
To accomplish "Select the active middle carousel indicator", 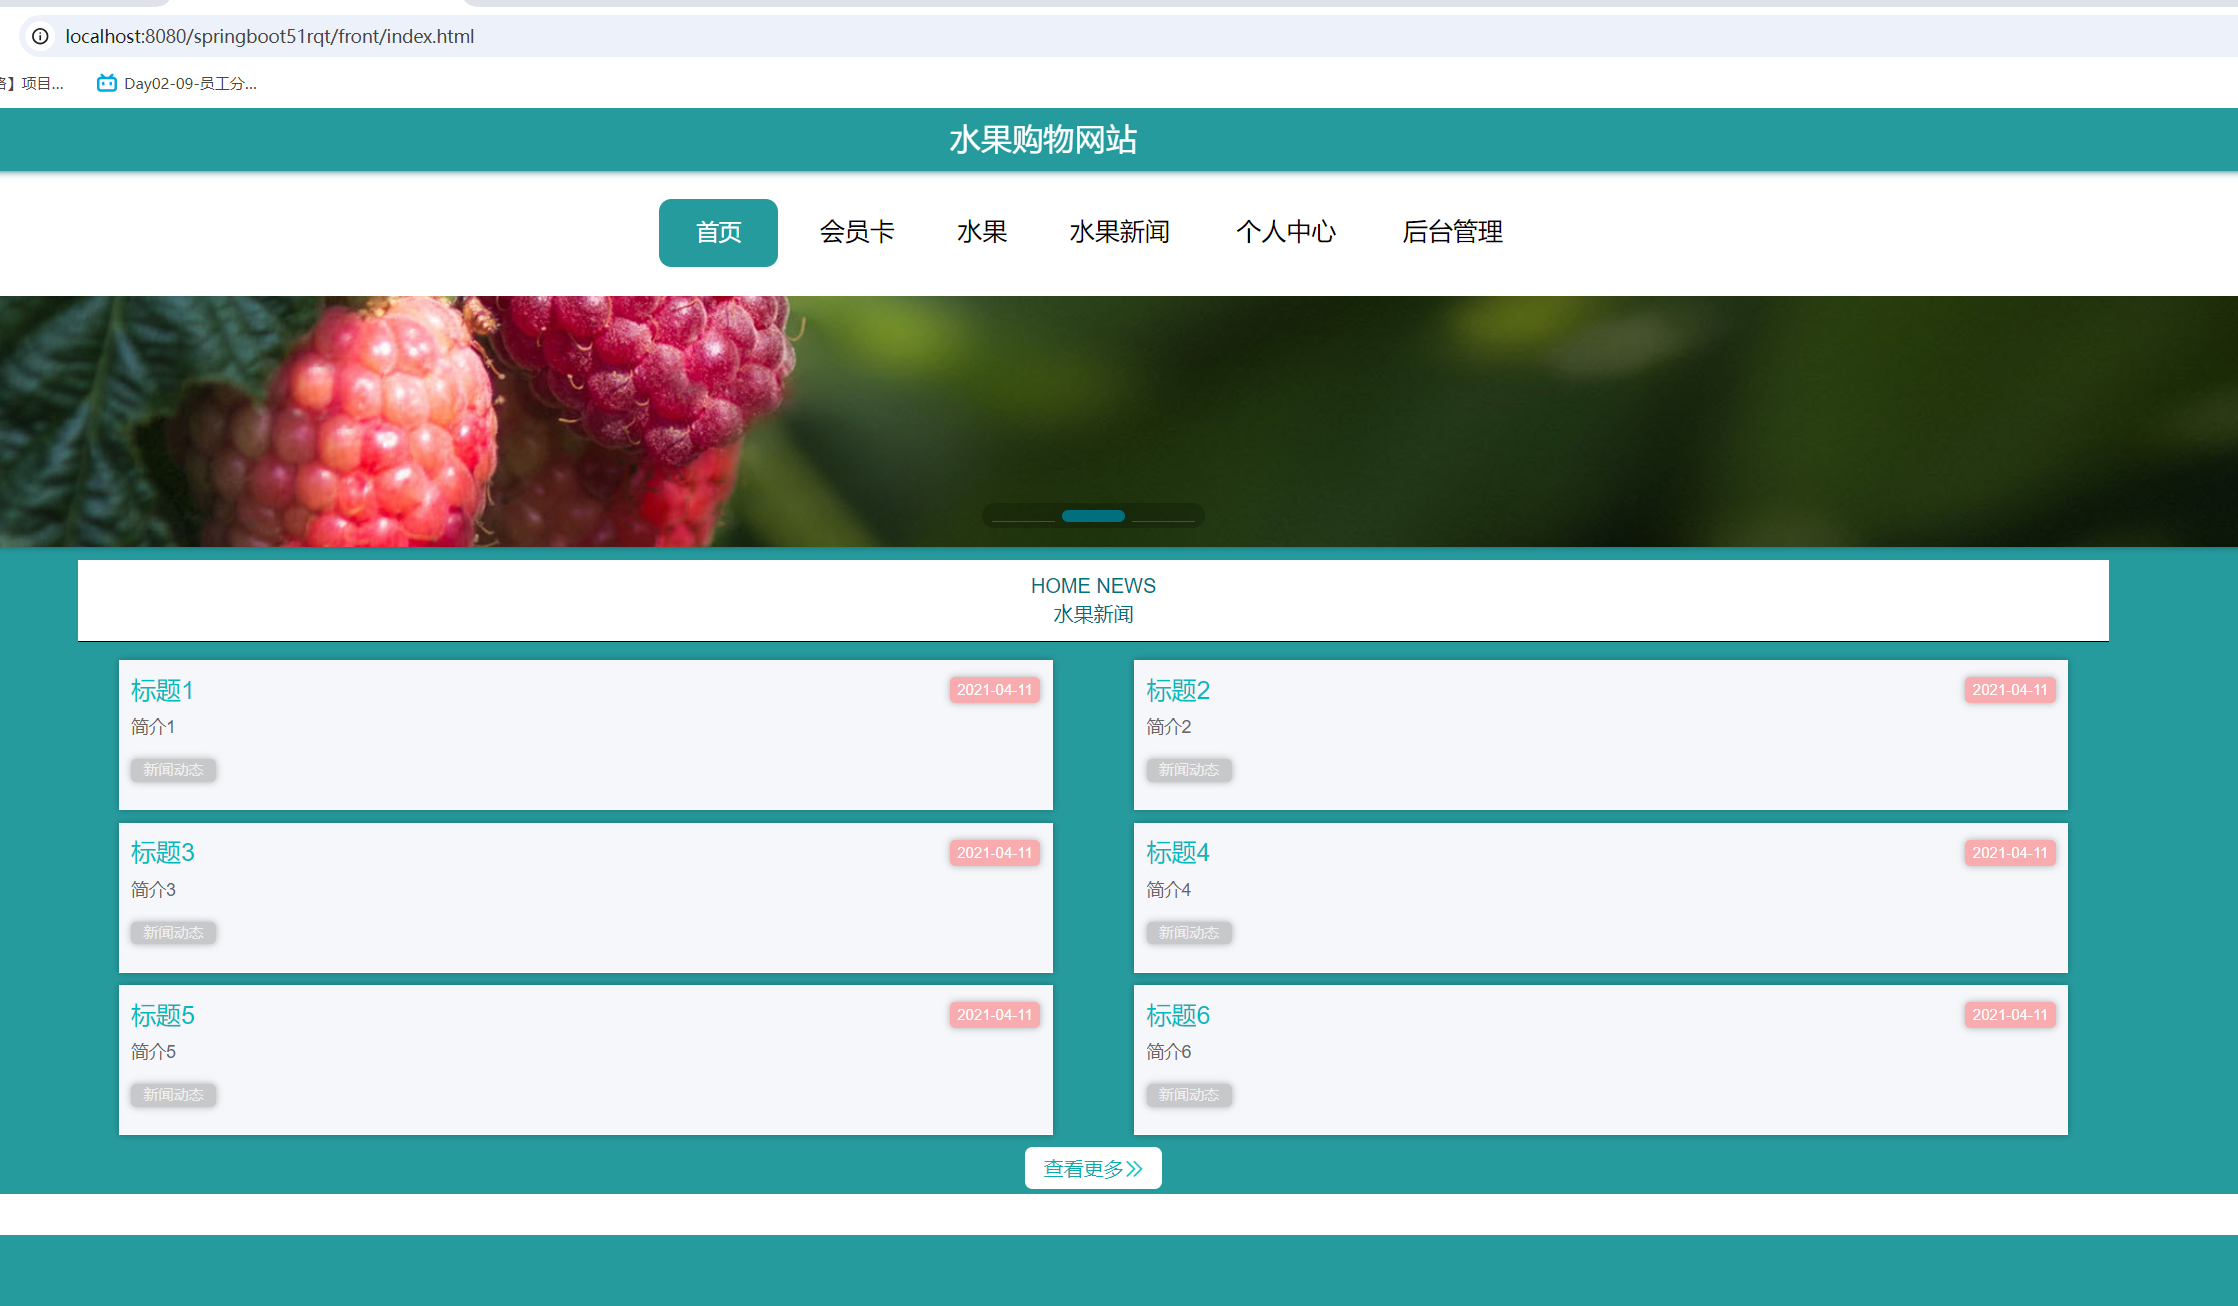I will coord(1093,515).
